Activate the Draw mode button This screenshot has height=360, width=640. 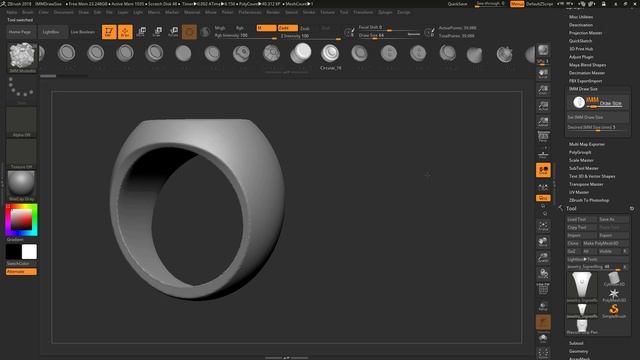125,32
